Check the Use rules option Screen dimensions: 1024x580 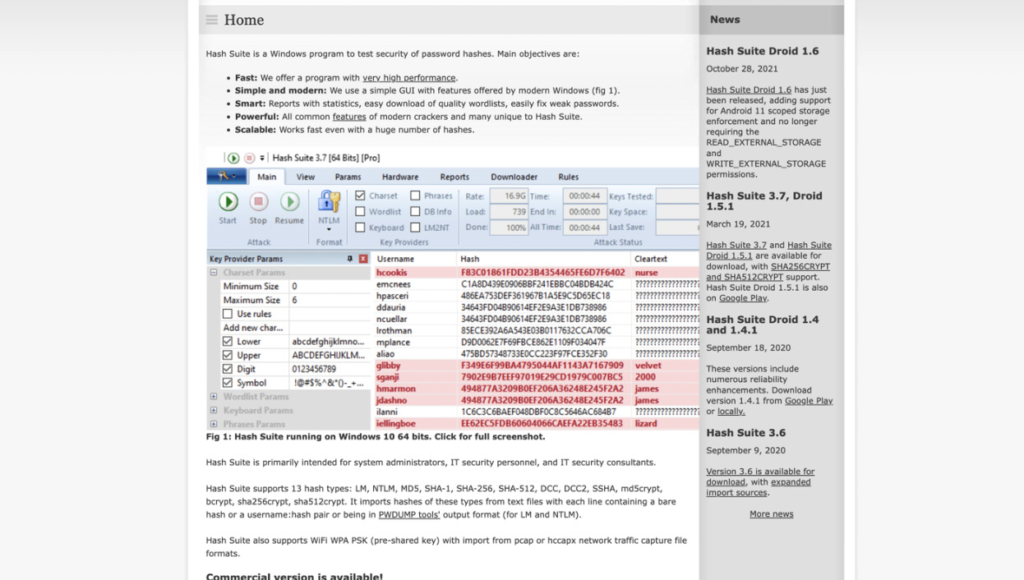click(227, 314)
